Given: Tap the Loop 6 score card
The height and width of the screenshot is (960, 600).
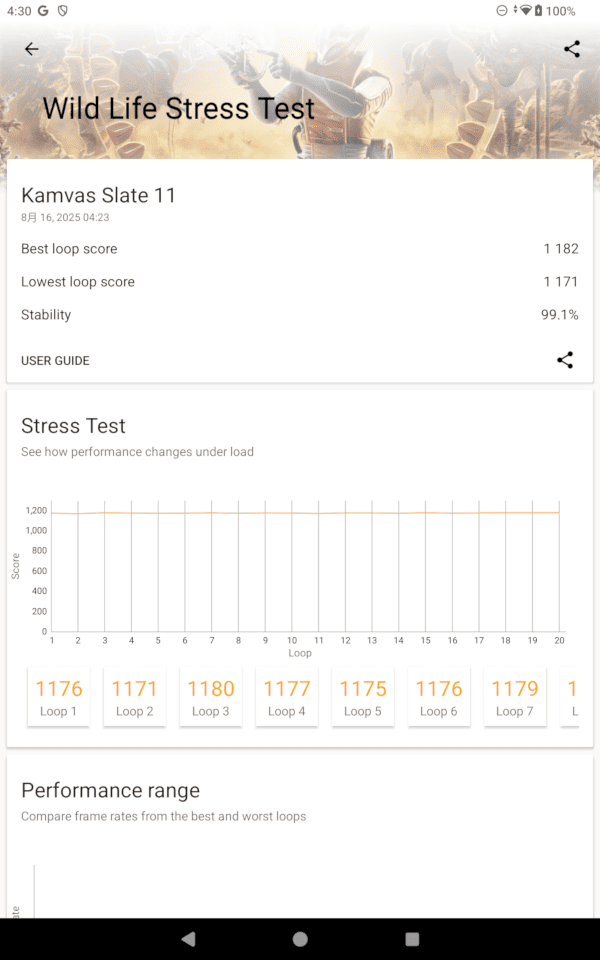Looking at the screenshot, I should pyautogui.click(x=439, y=697).
